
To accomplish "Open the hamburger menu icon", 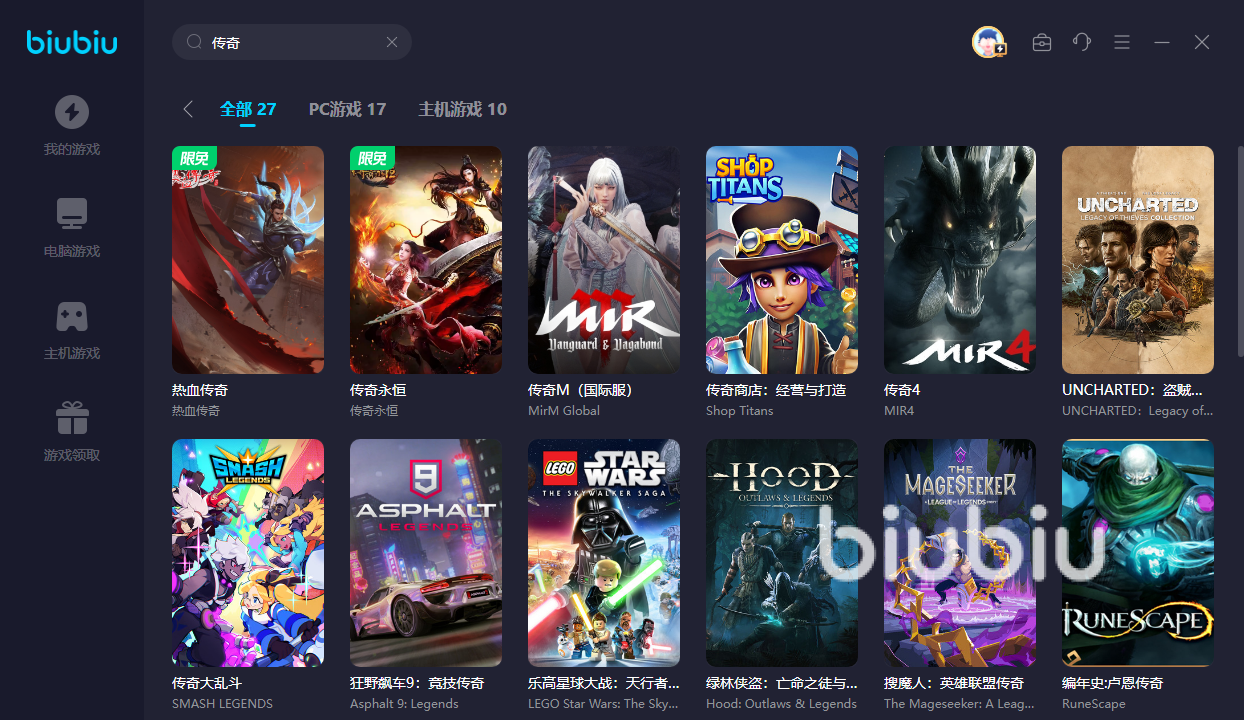I will [1122, 42].
